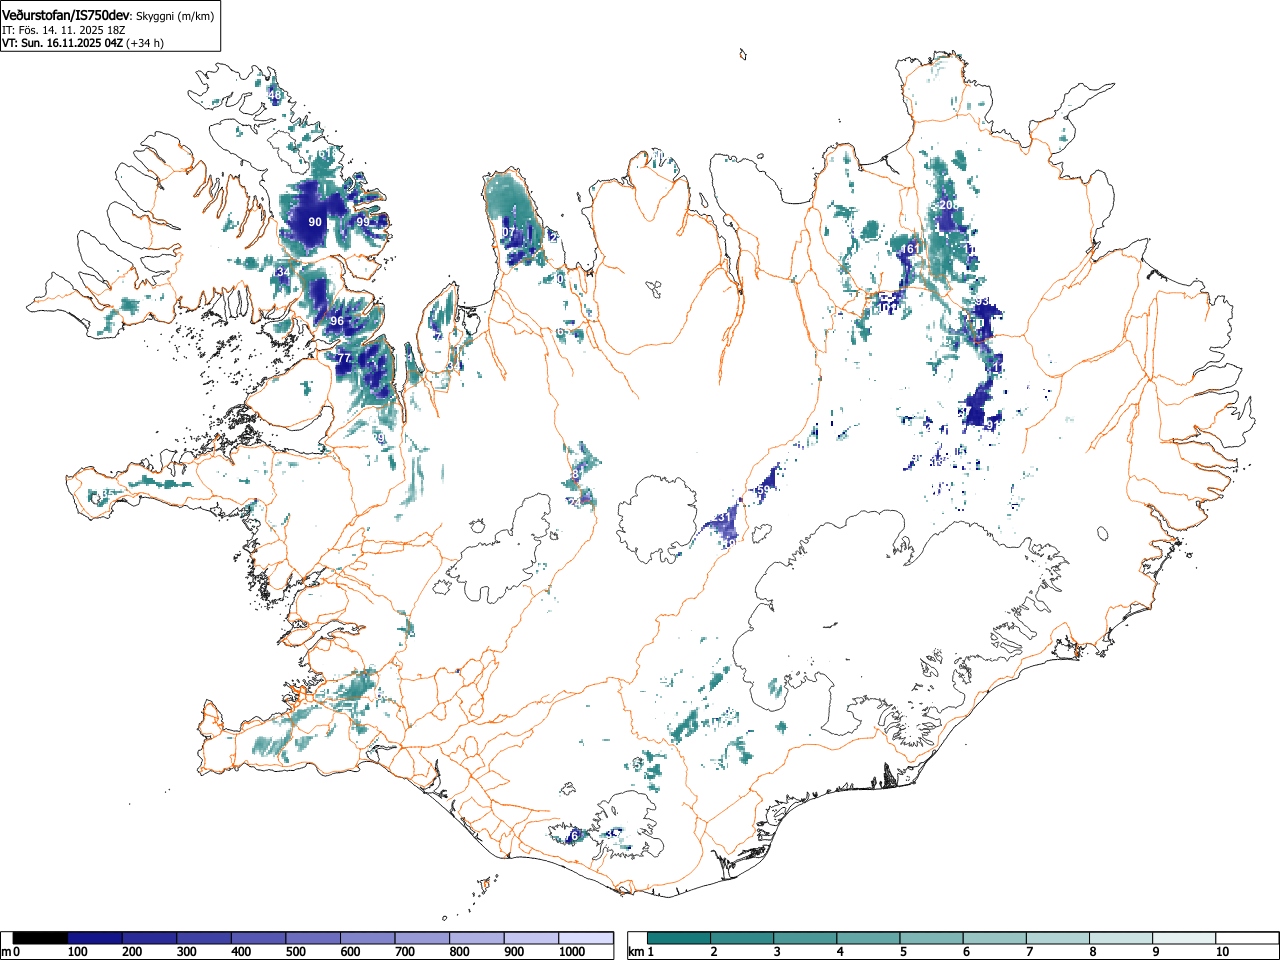Click the "10" tick label on km legend
The height and width of the screenshot is (960, 1280).
(1222, 952)
